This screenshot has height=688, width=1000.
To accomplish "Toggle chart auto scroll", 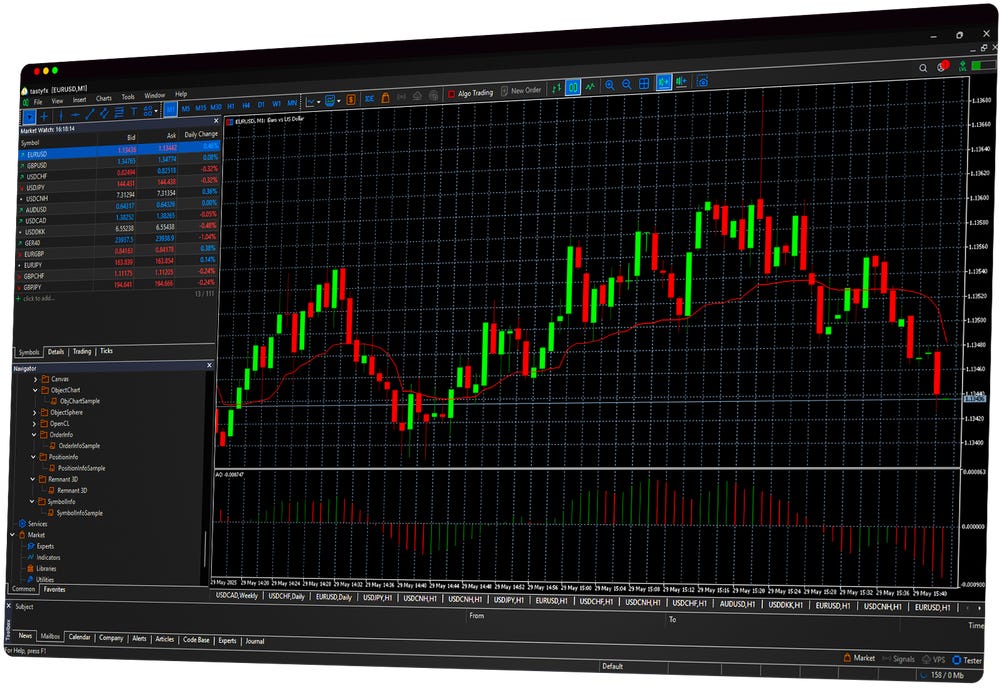I will [664, 82].
